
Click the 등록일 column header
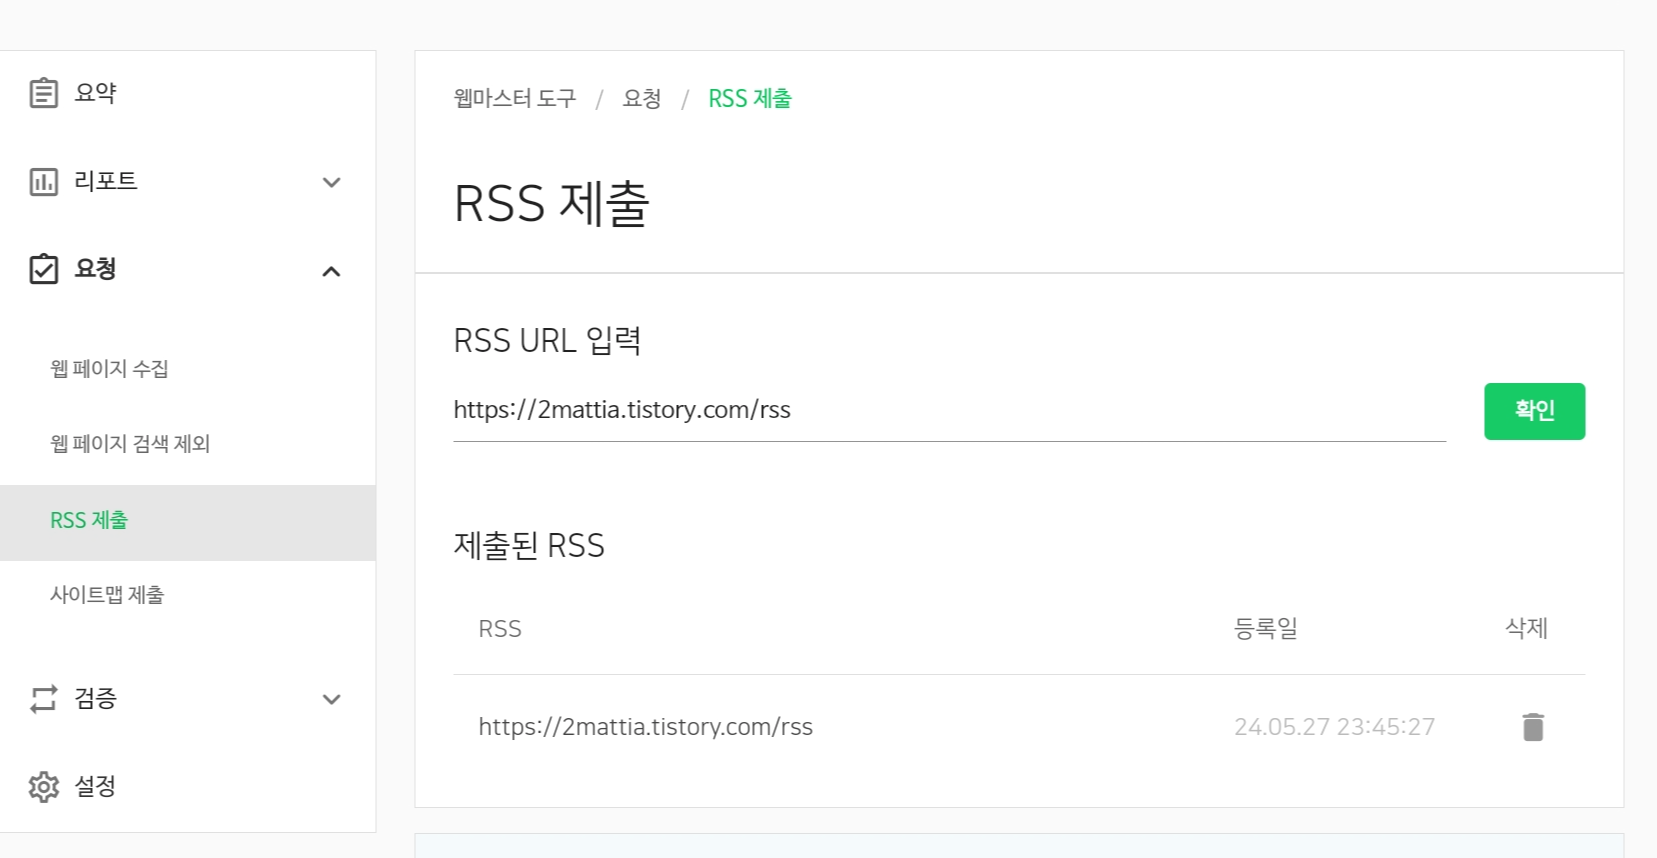click(1266, 628)
